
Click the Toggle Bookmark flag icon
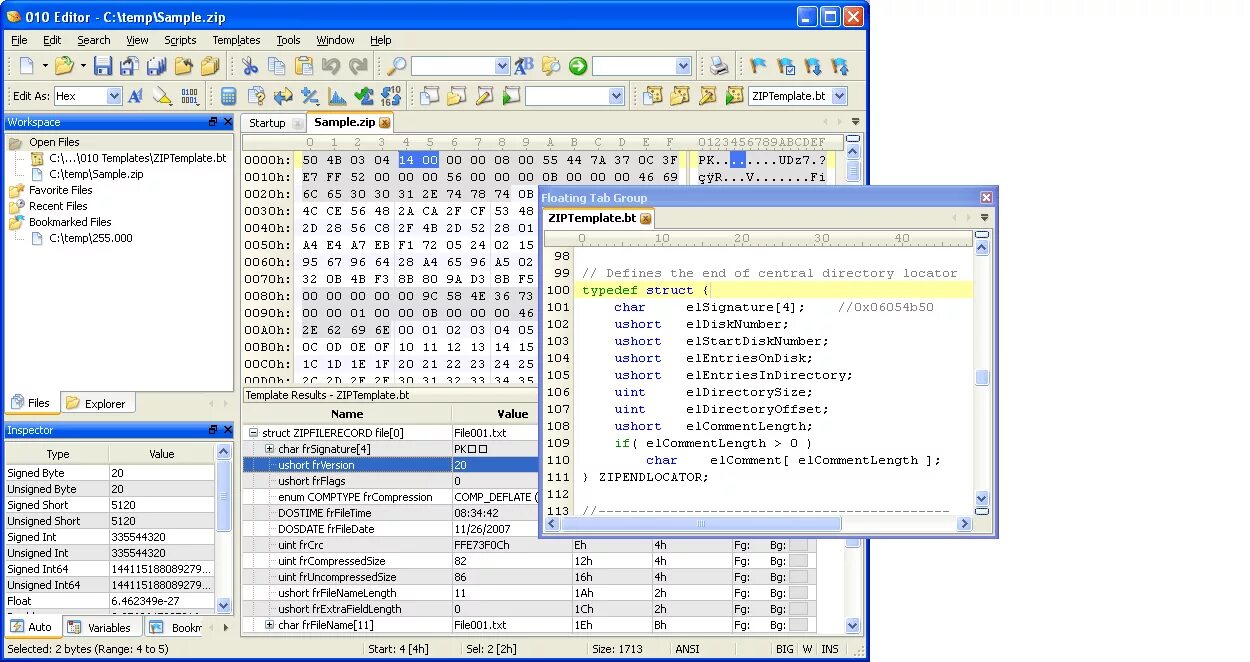[759, 67]
